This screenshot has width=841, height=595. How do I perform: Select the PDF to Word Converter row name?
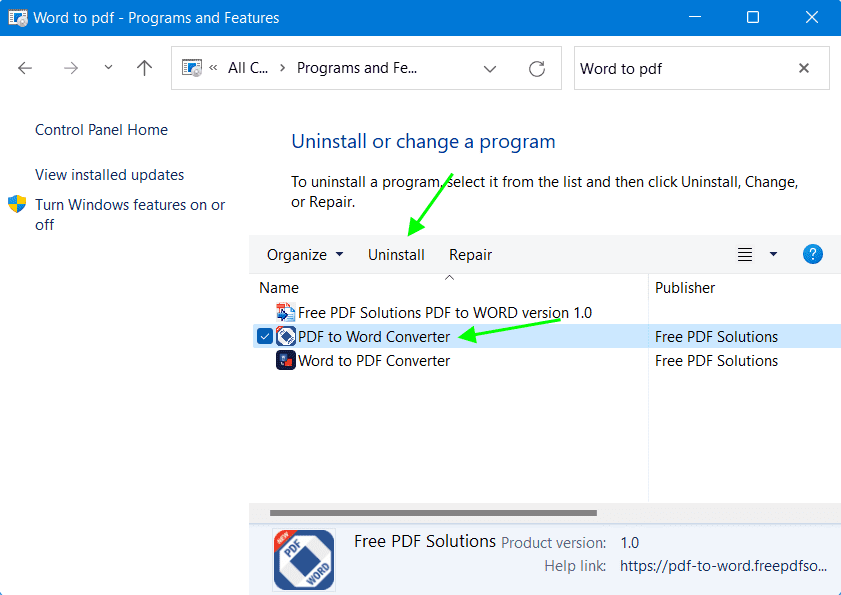(374, 337)
